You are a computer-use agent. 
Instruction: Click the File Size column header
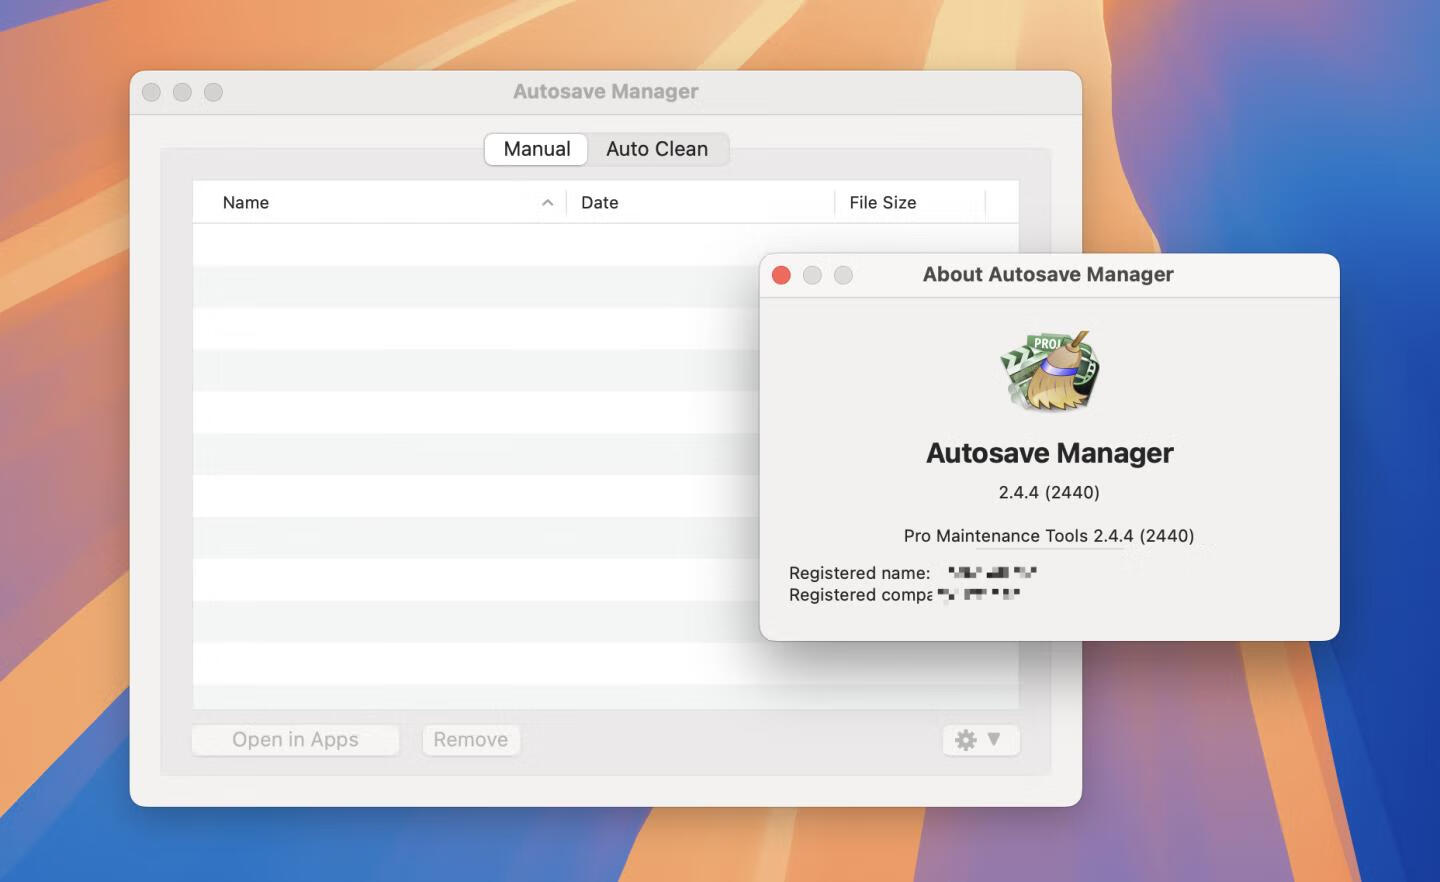882,202
